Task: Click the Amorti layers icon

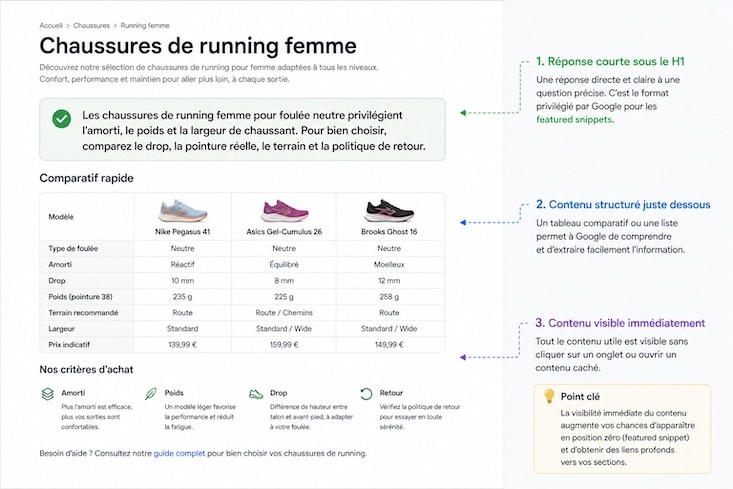Action: (48, 394)
